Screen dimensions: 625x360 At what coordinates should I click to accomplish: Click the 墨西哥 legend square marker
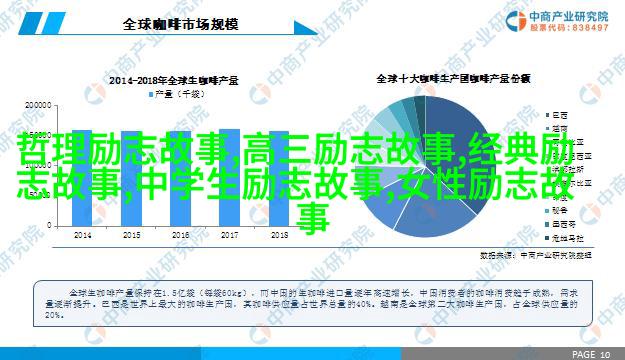pos(547,224)
